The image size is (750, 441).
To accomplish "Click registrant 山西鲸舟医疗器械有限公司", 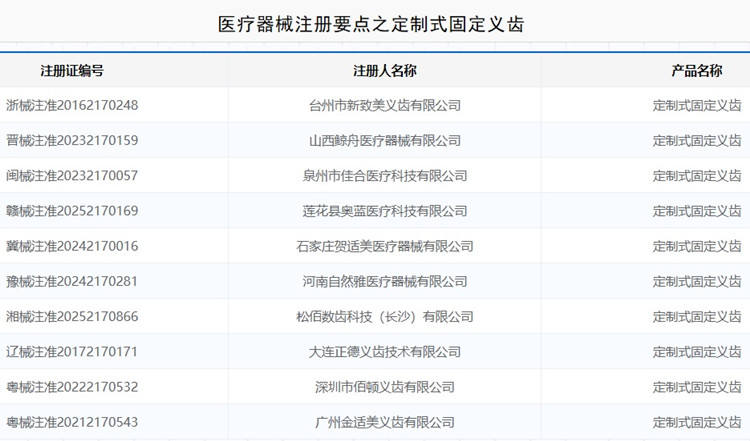I will tap(385, 141).
